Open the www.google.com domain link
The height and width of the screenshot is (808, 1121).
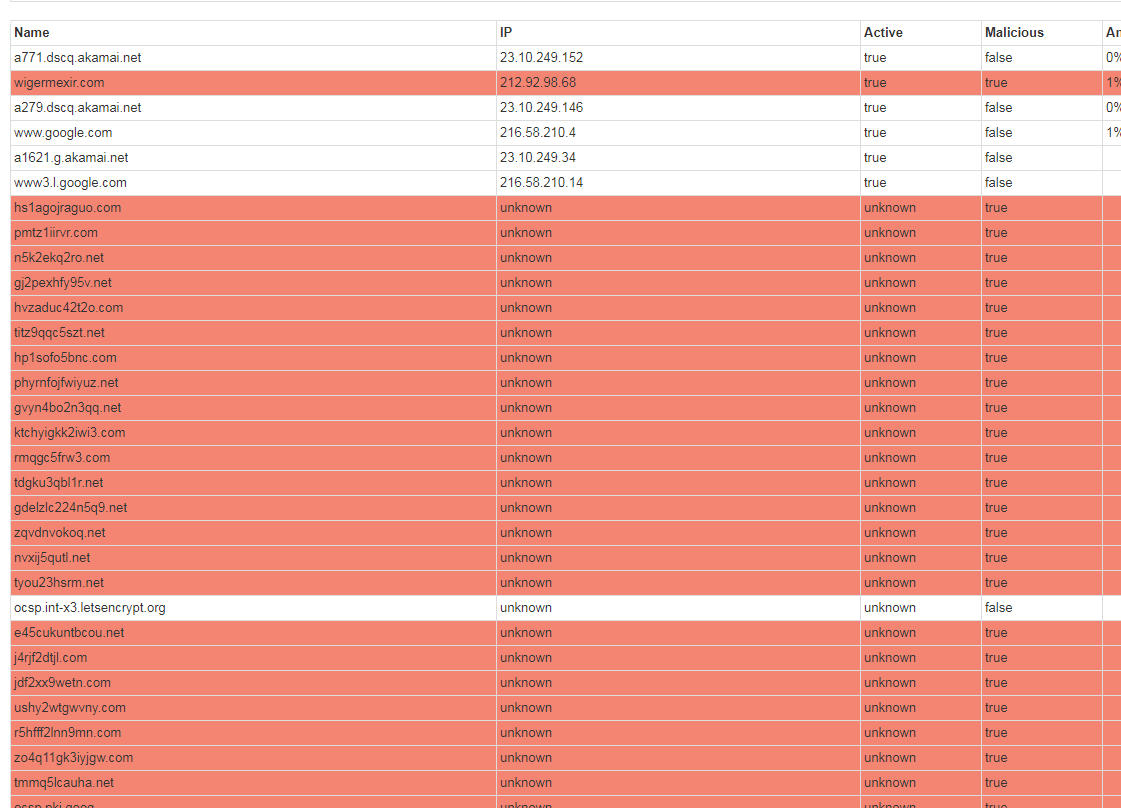click(61, 132)
